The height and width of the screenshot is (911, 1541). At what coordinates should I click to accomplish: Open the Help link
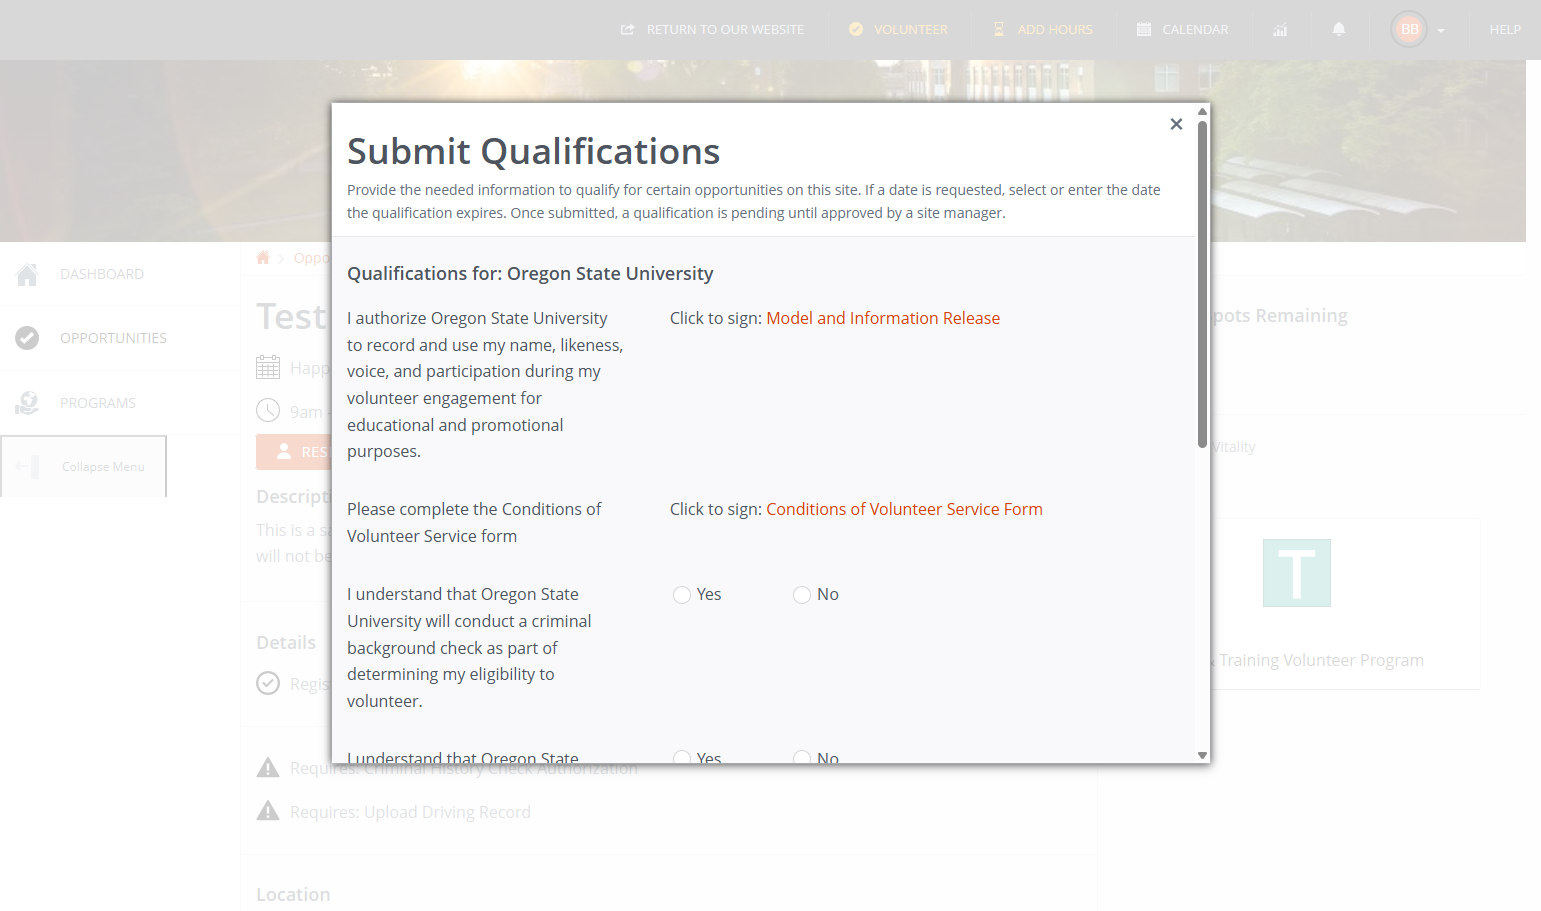[1505, 30]
